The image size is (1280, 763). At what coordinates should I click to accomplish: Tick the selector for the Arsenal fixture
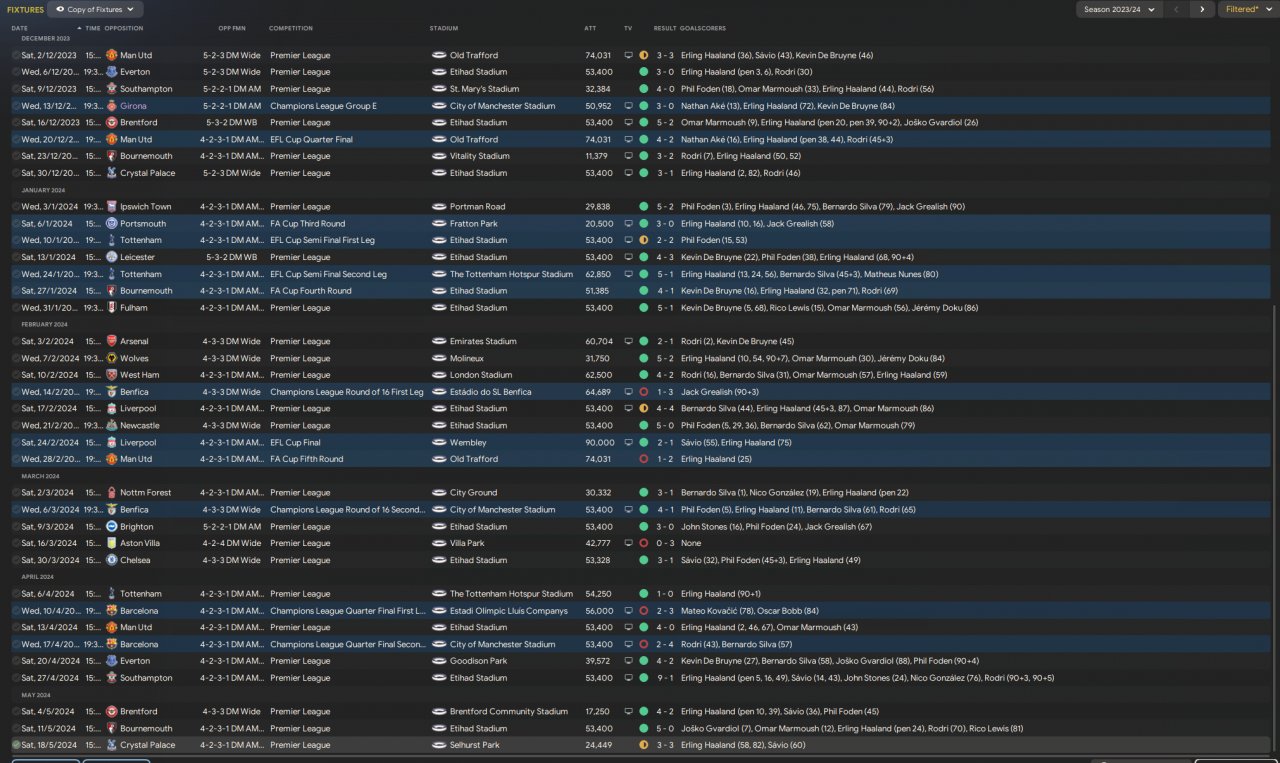16,341
